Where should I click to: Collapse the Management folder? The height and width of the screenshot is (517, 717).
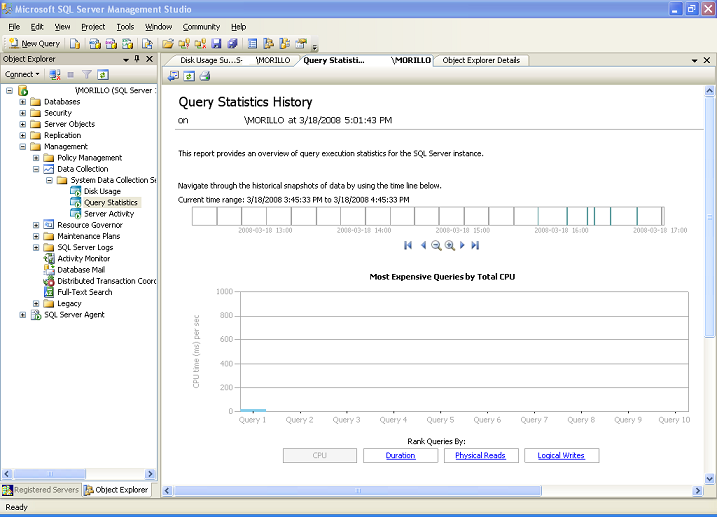23,147
